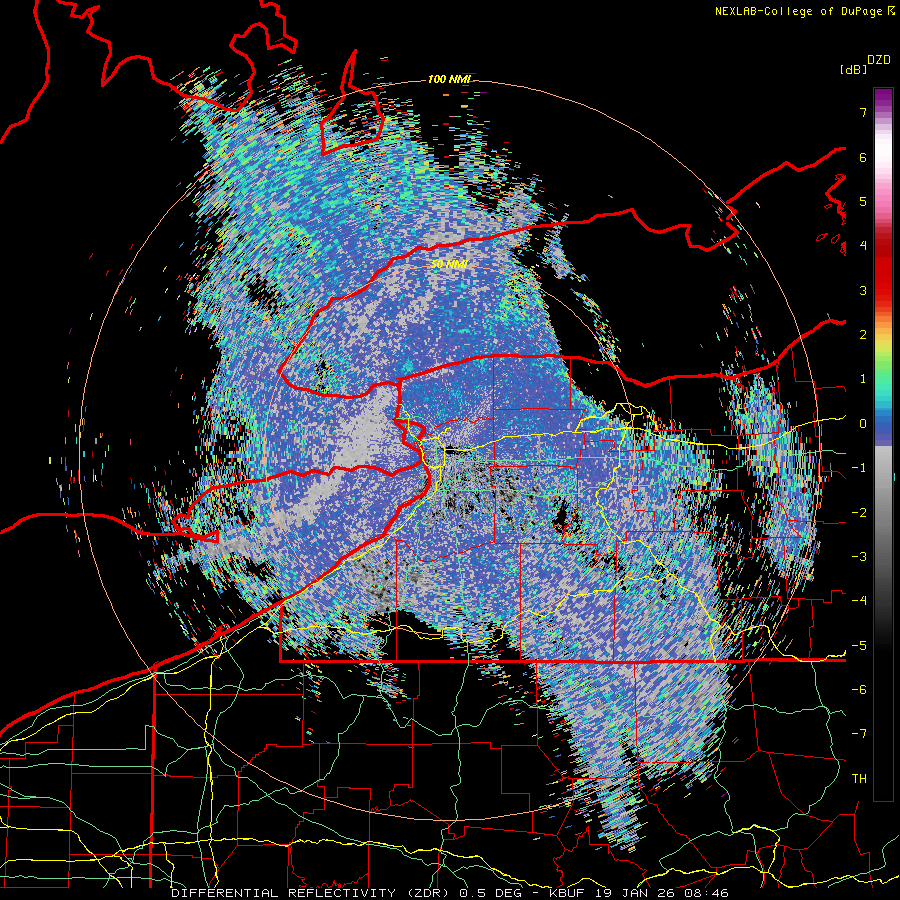Click the 2 value on the color scale
The height and width of the screenshot is (900, 900).
tap(863, 335)
